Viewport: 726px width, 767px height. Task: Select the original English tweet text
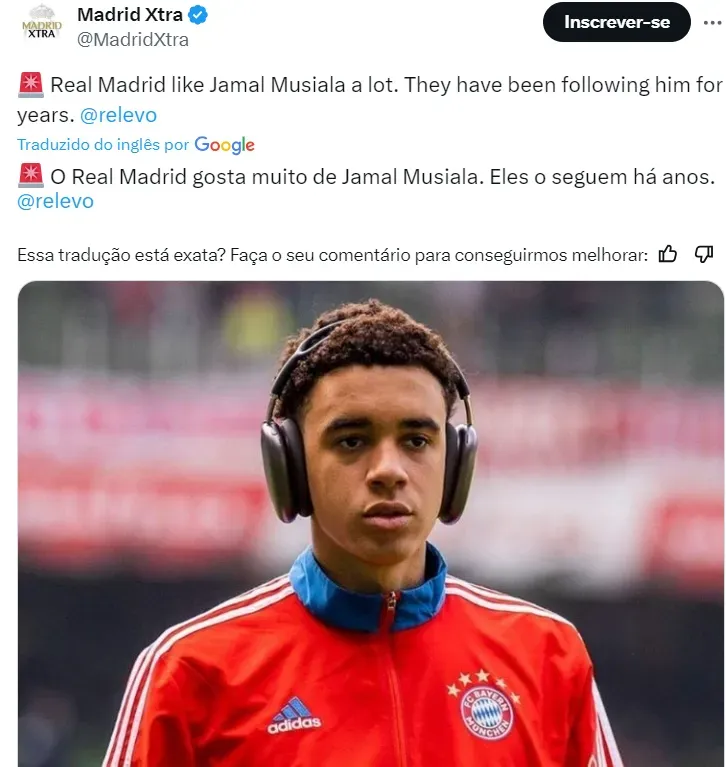click(370, 100)
